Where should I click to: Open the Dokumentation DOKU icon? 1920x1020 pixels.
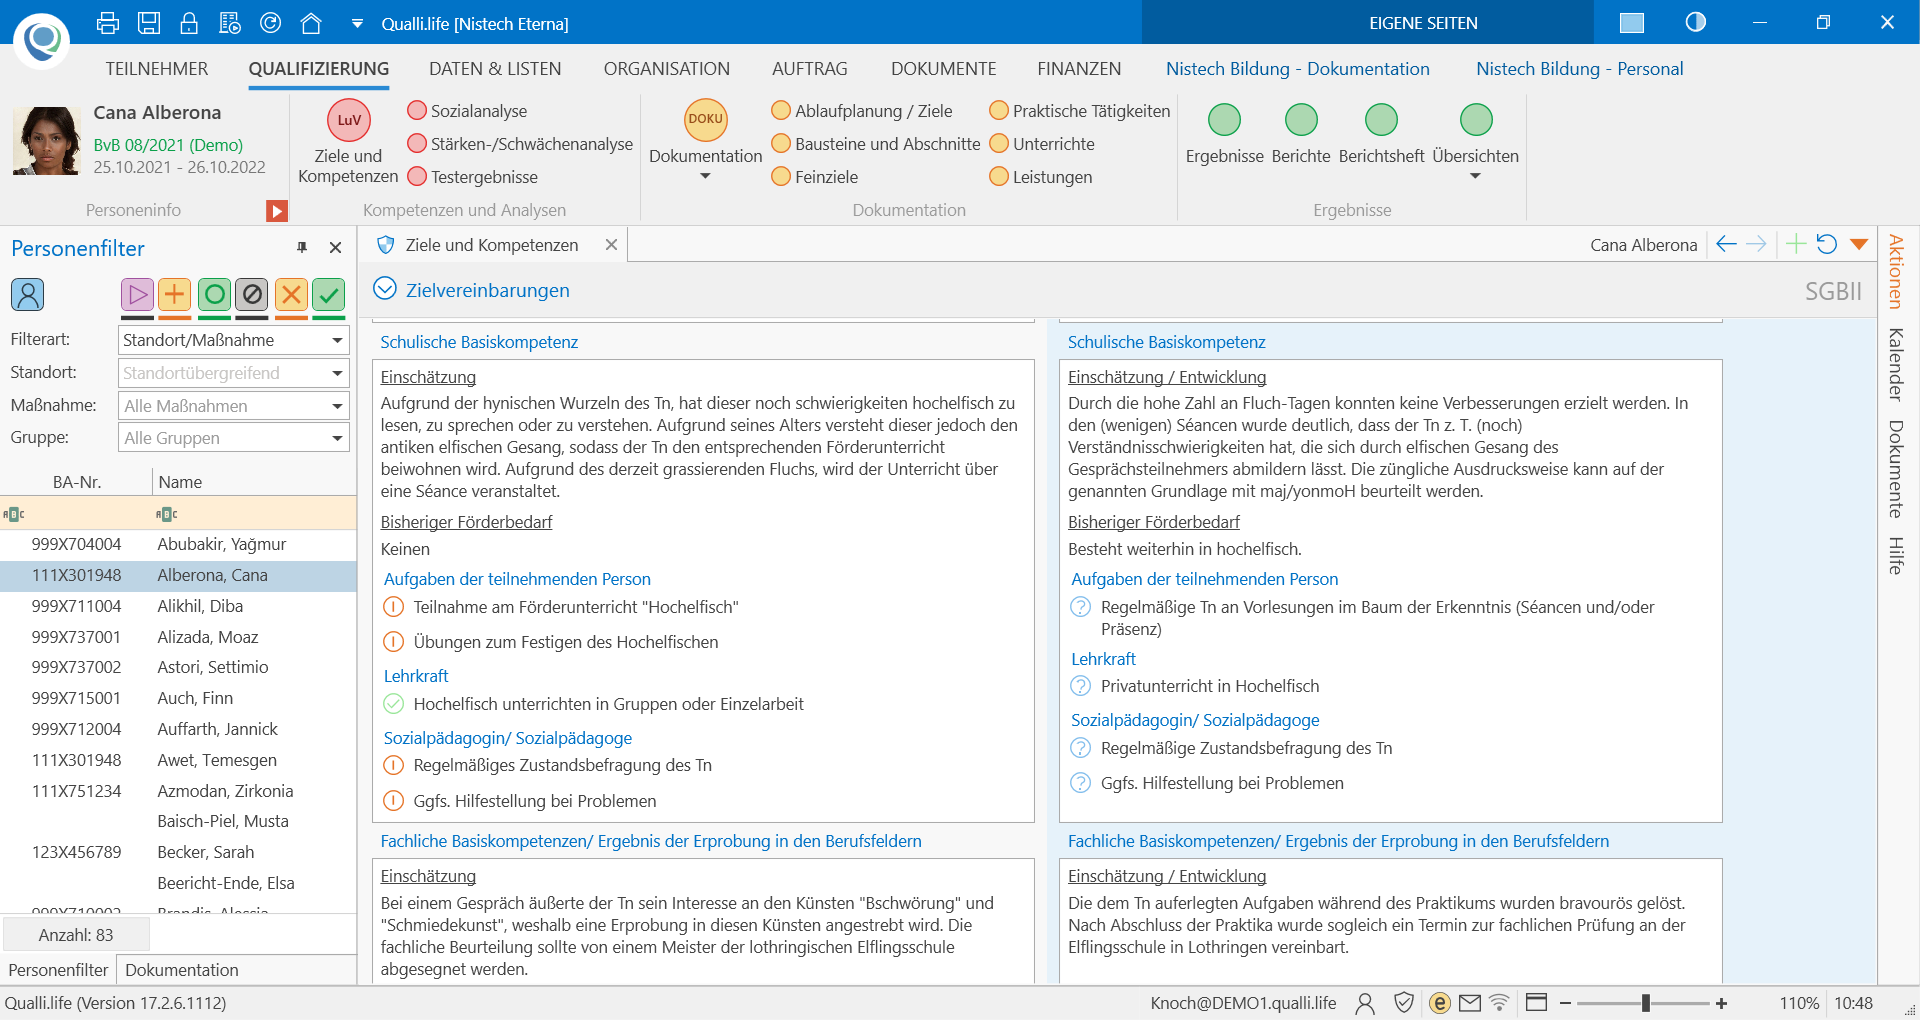(705, 119)
